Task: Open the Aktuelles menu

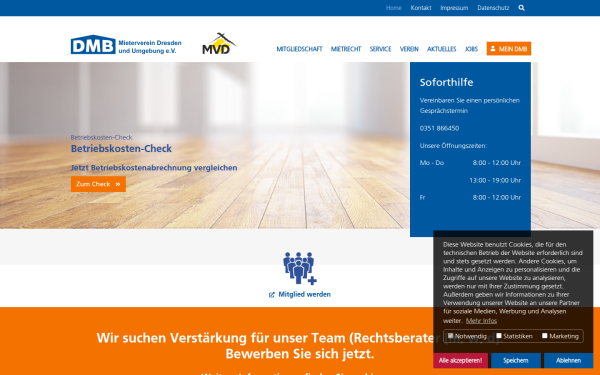Action: (442, 49)
